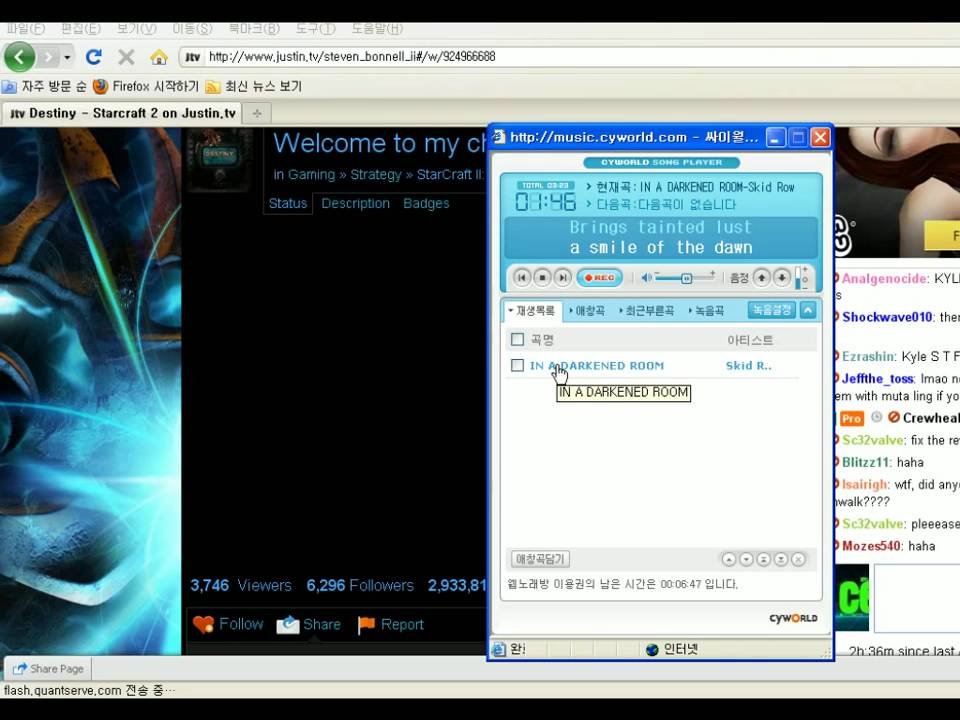Image resolution: width=960 pixels, height=720 pixels.
Task: Select the 재생목록 tab
Action: (531, 311)
